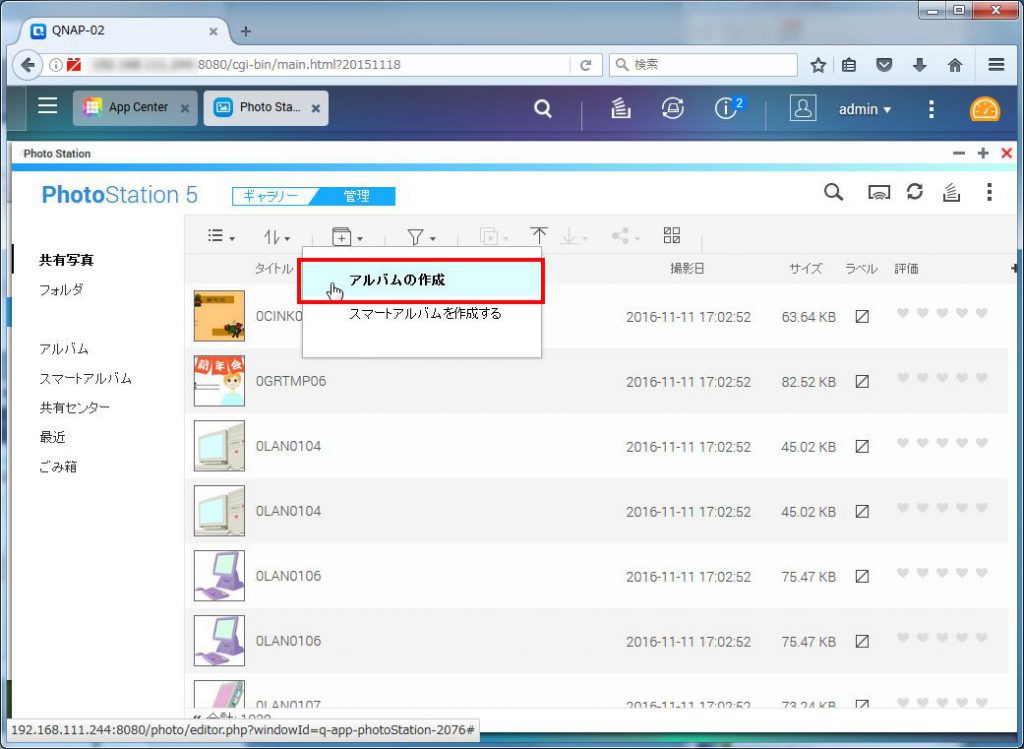Screen dimensions: 1024x749
Task: Open Photo Station settings vertical dots
Action: tap(989, 192)
